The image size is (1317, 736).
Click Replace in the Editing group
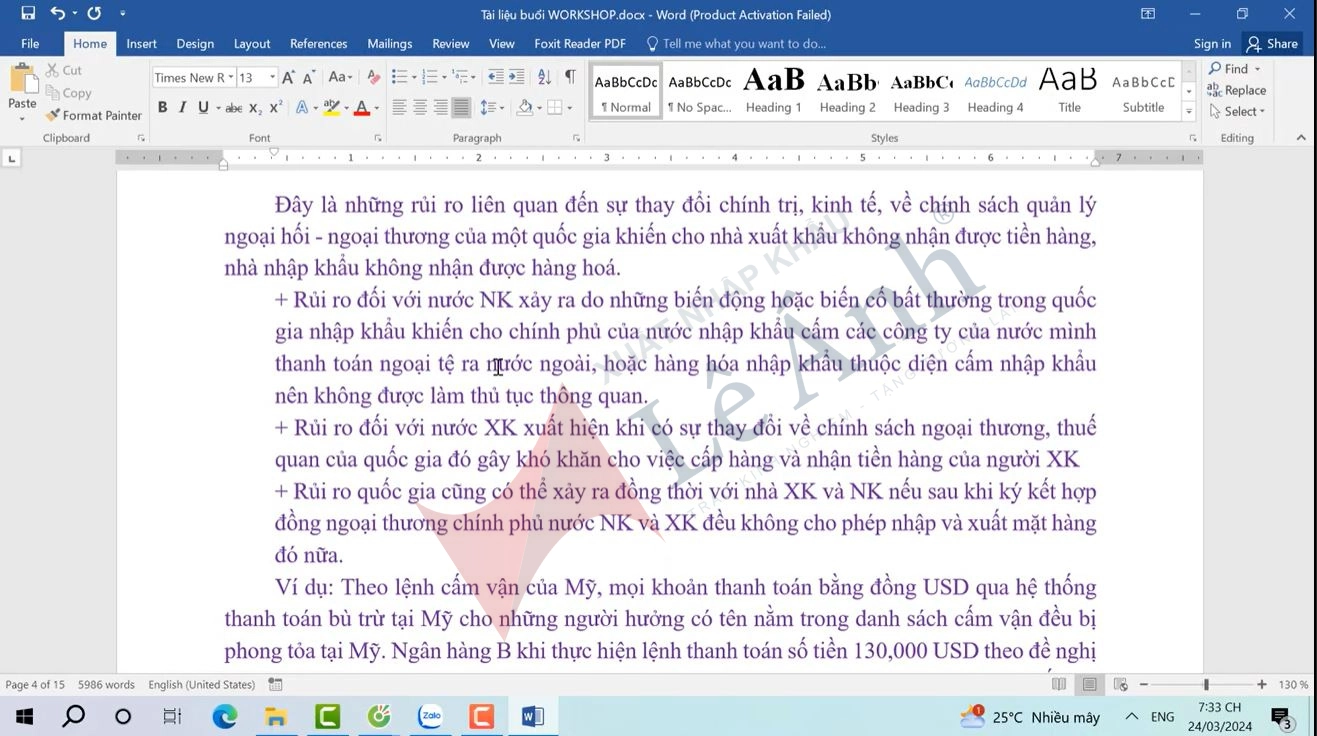click(1243, 89)
